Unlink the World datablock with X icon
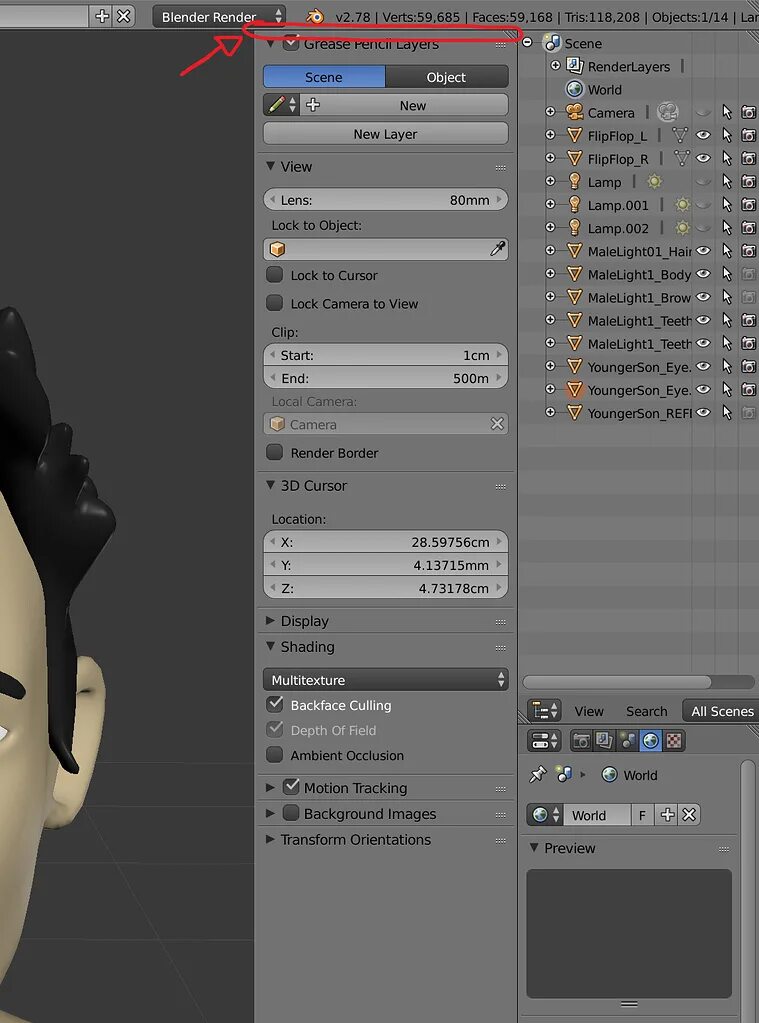 point(689,814)
